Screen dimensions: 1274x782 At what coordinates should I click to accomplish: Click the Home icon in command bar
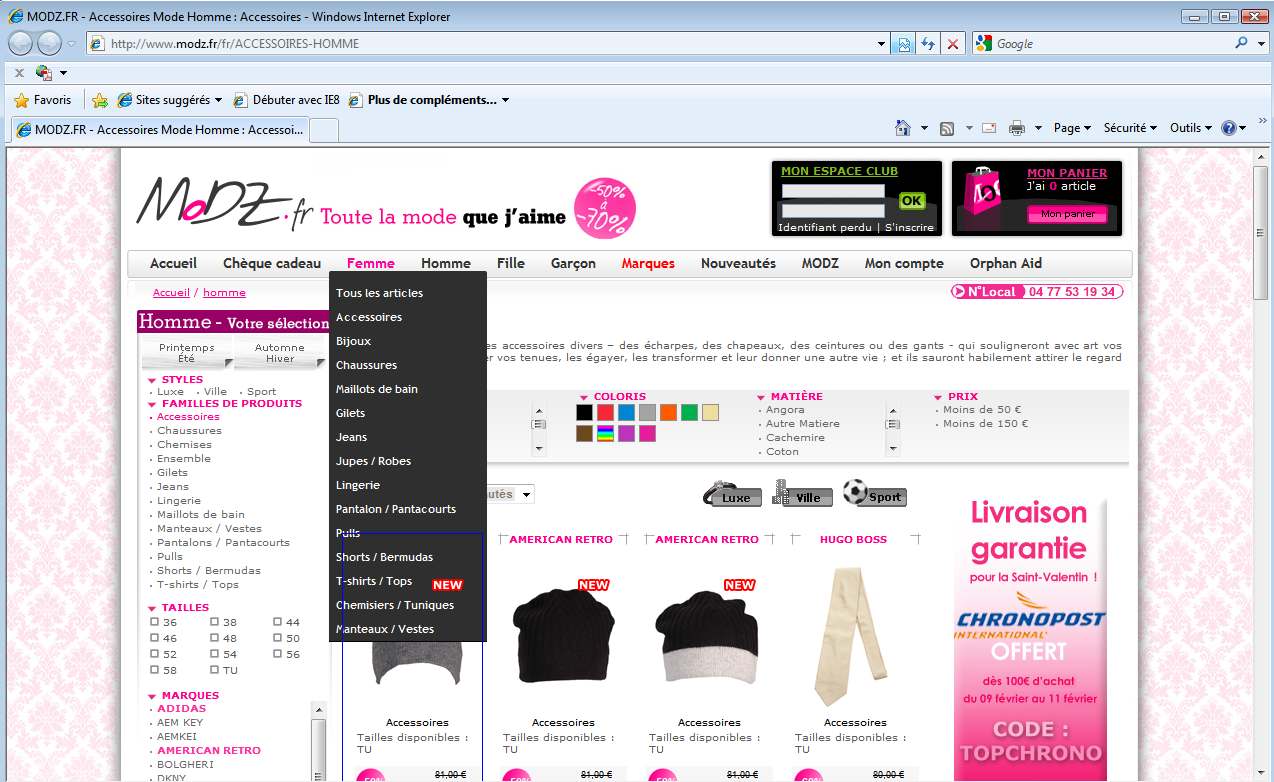click(x=903, y=128)
